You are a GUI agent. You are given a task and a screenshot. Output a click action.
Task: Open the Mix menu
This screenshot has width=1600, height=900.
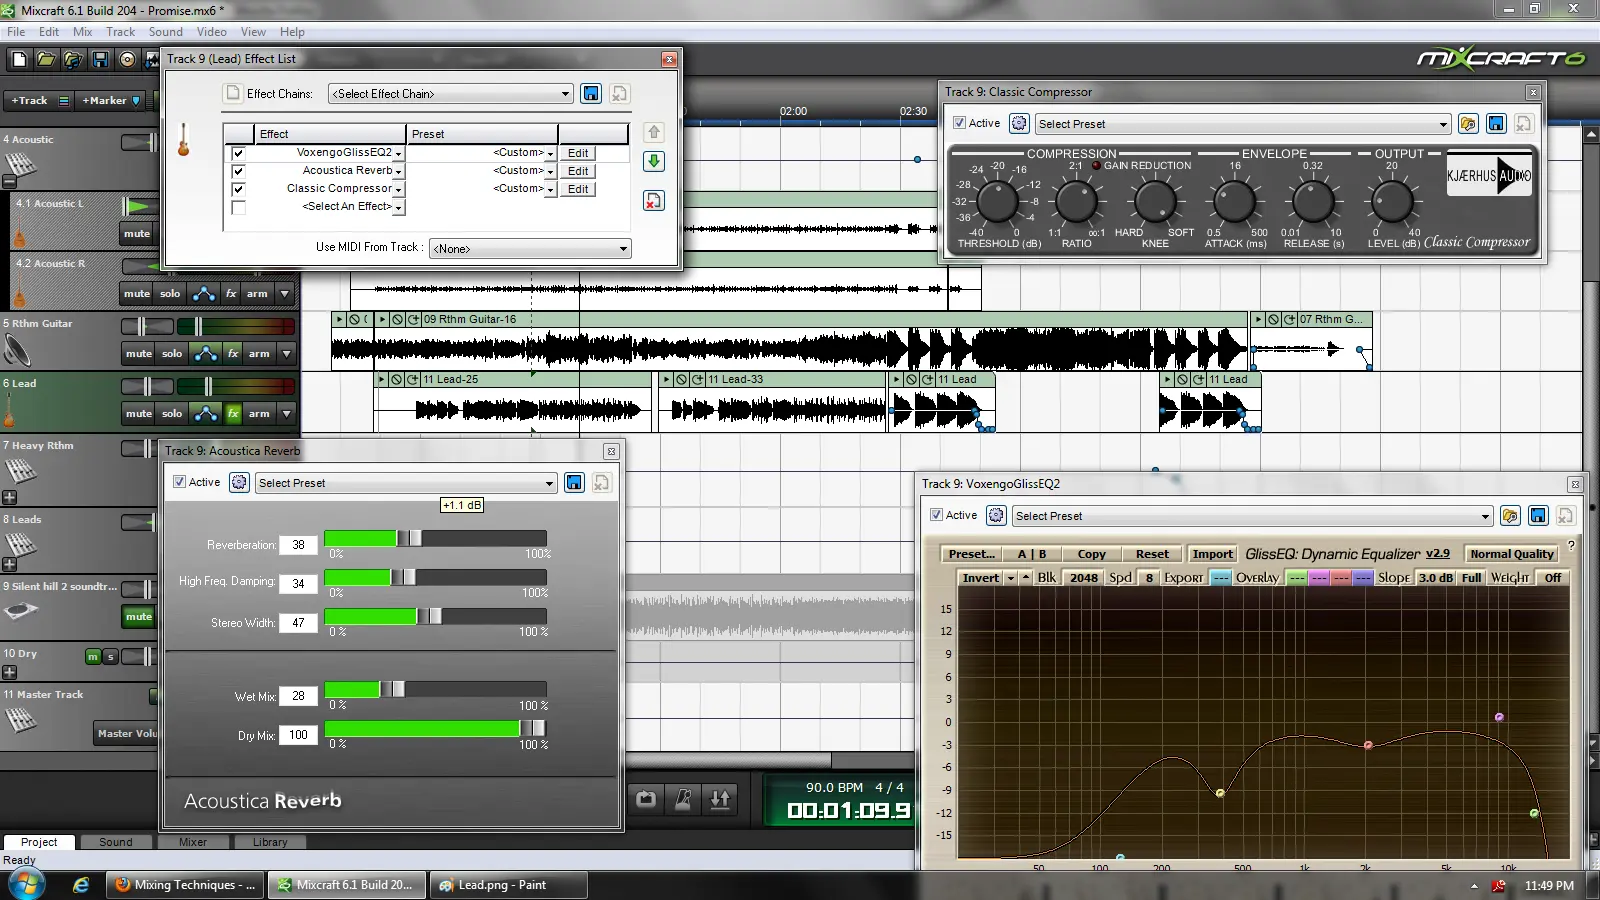82,32
